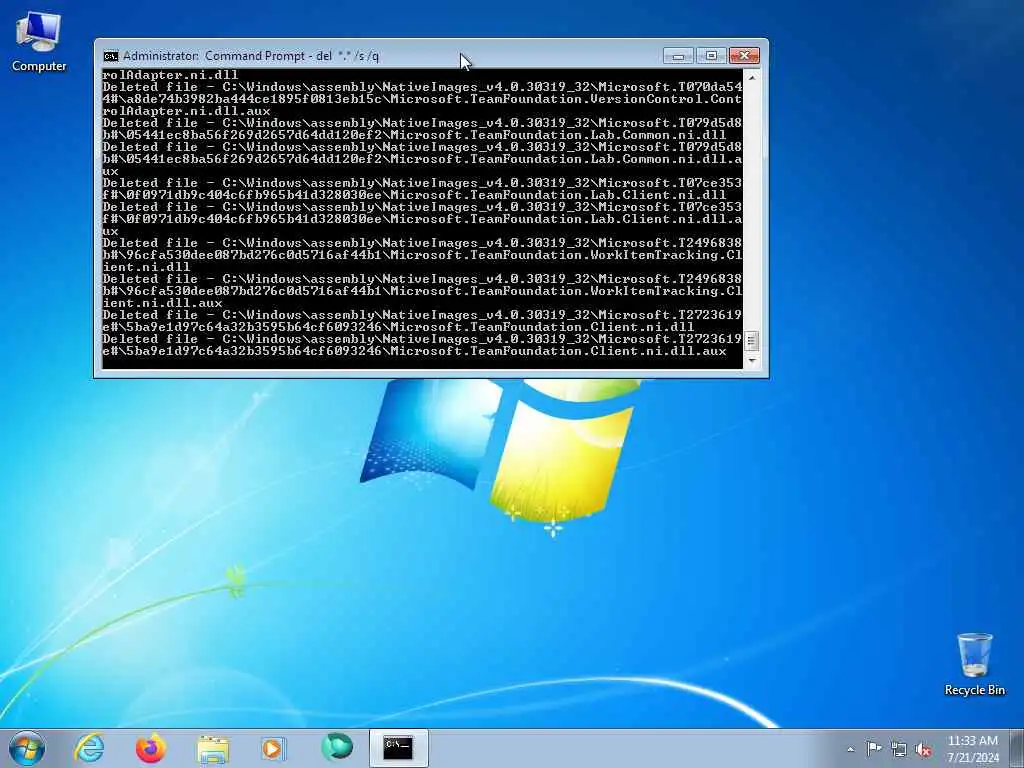1024x768 pixels.
Task: Launch Internet Explorer from the taskbar
Action: pos(89,748)
